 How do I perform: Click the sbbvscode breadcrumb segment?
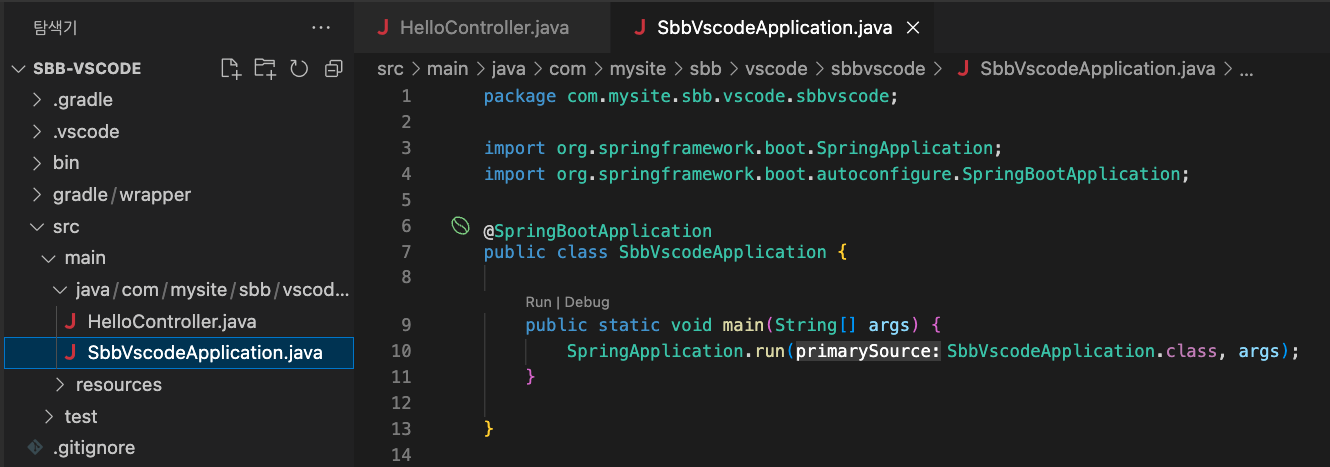(x=878, y=69)
